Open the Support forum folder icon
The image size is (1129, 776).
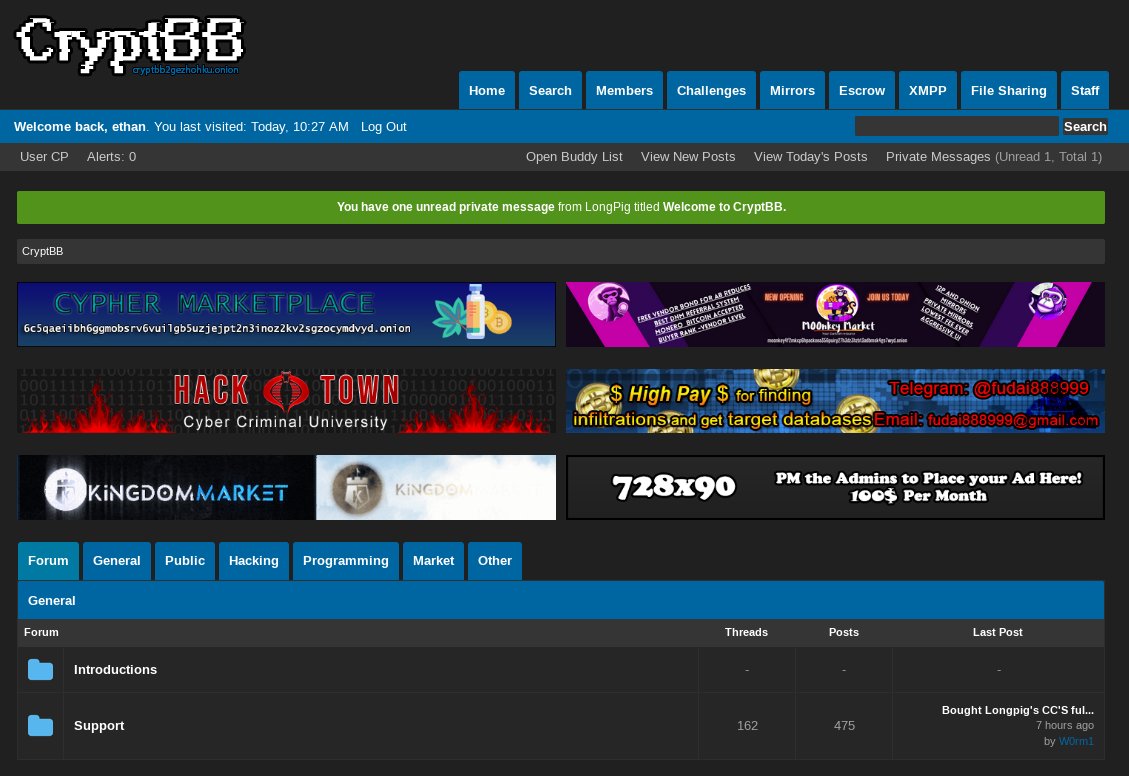tap(40, 726)
